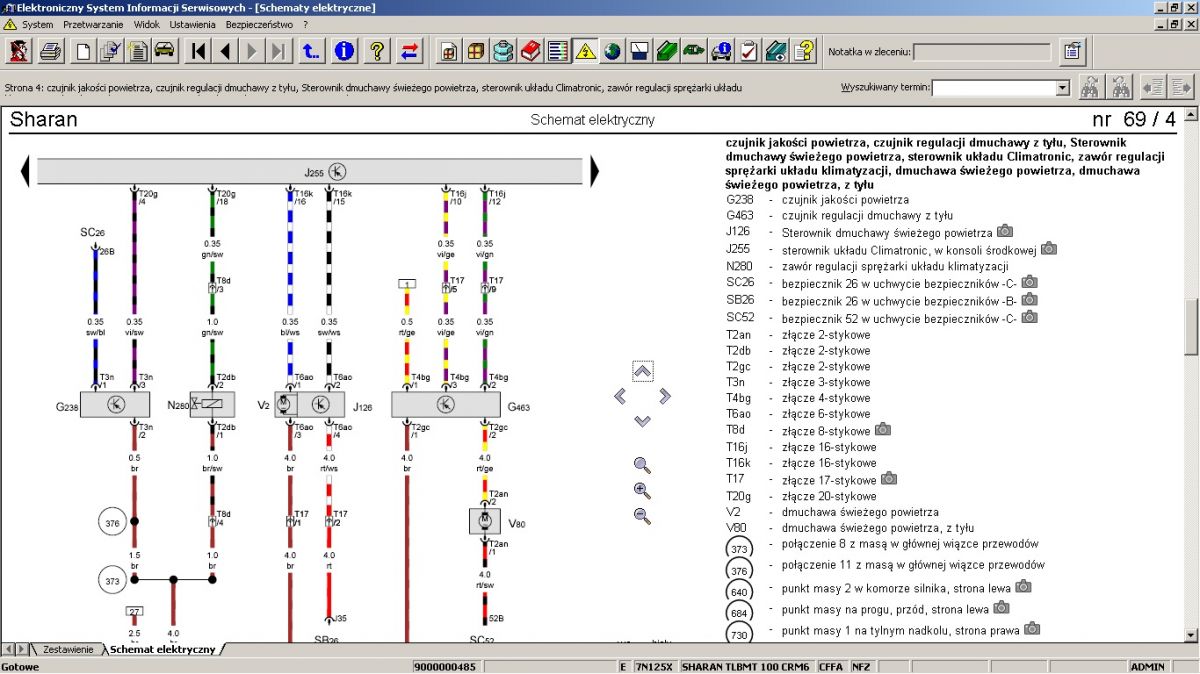The image size is (1200, 674).
Task: Click the printer icon
Action: pos(51,50)
